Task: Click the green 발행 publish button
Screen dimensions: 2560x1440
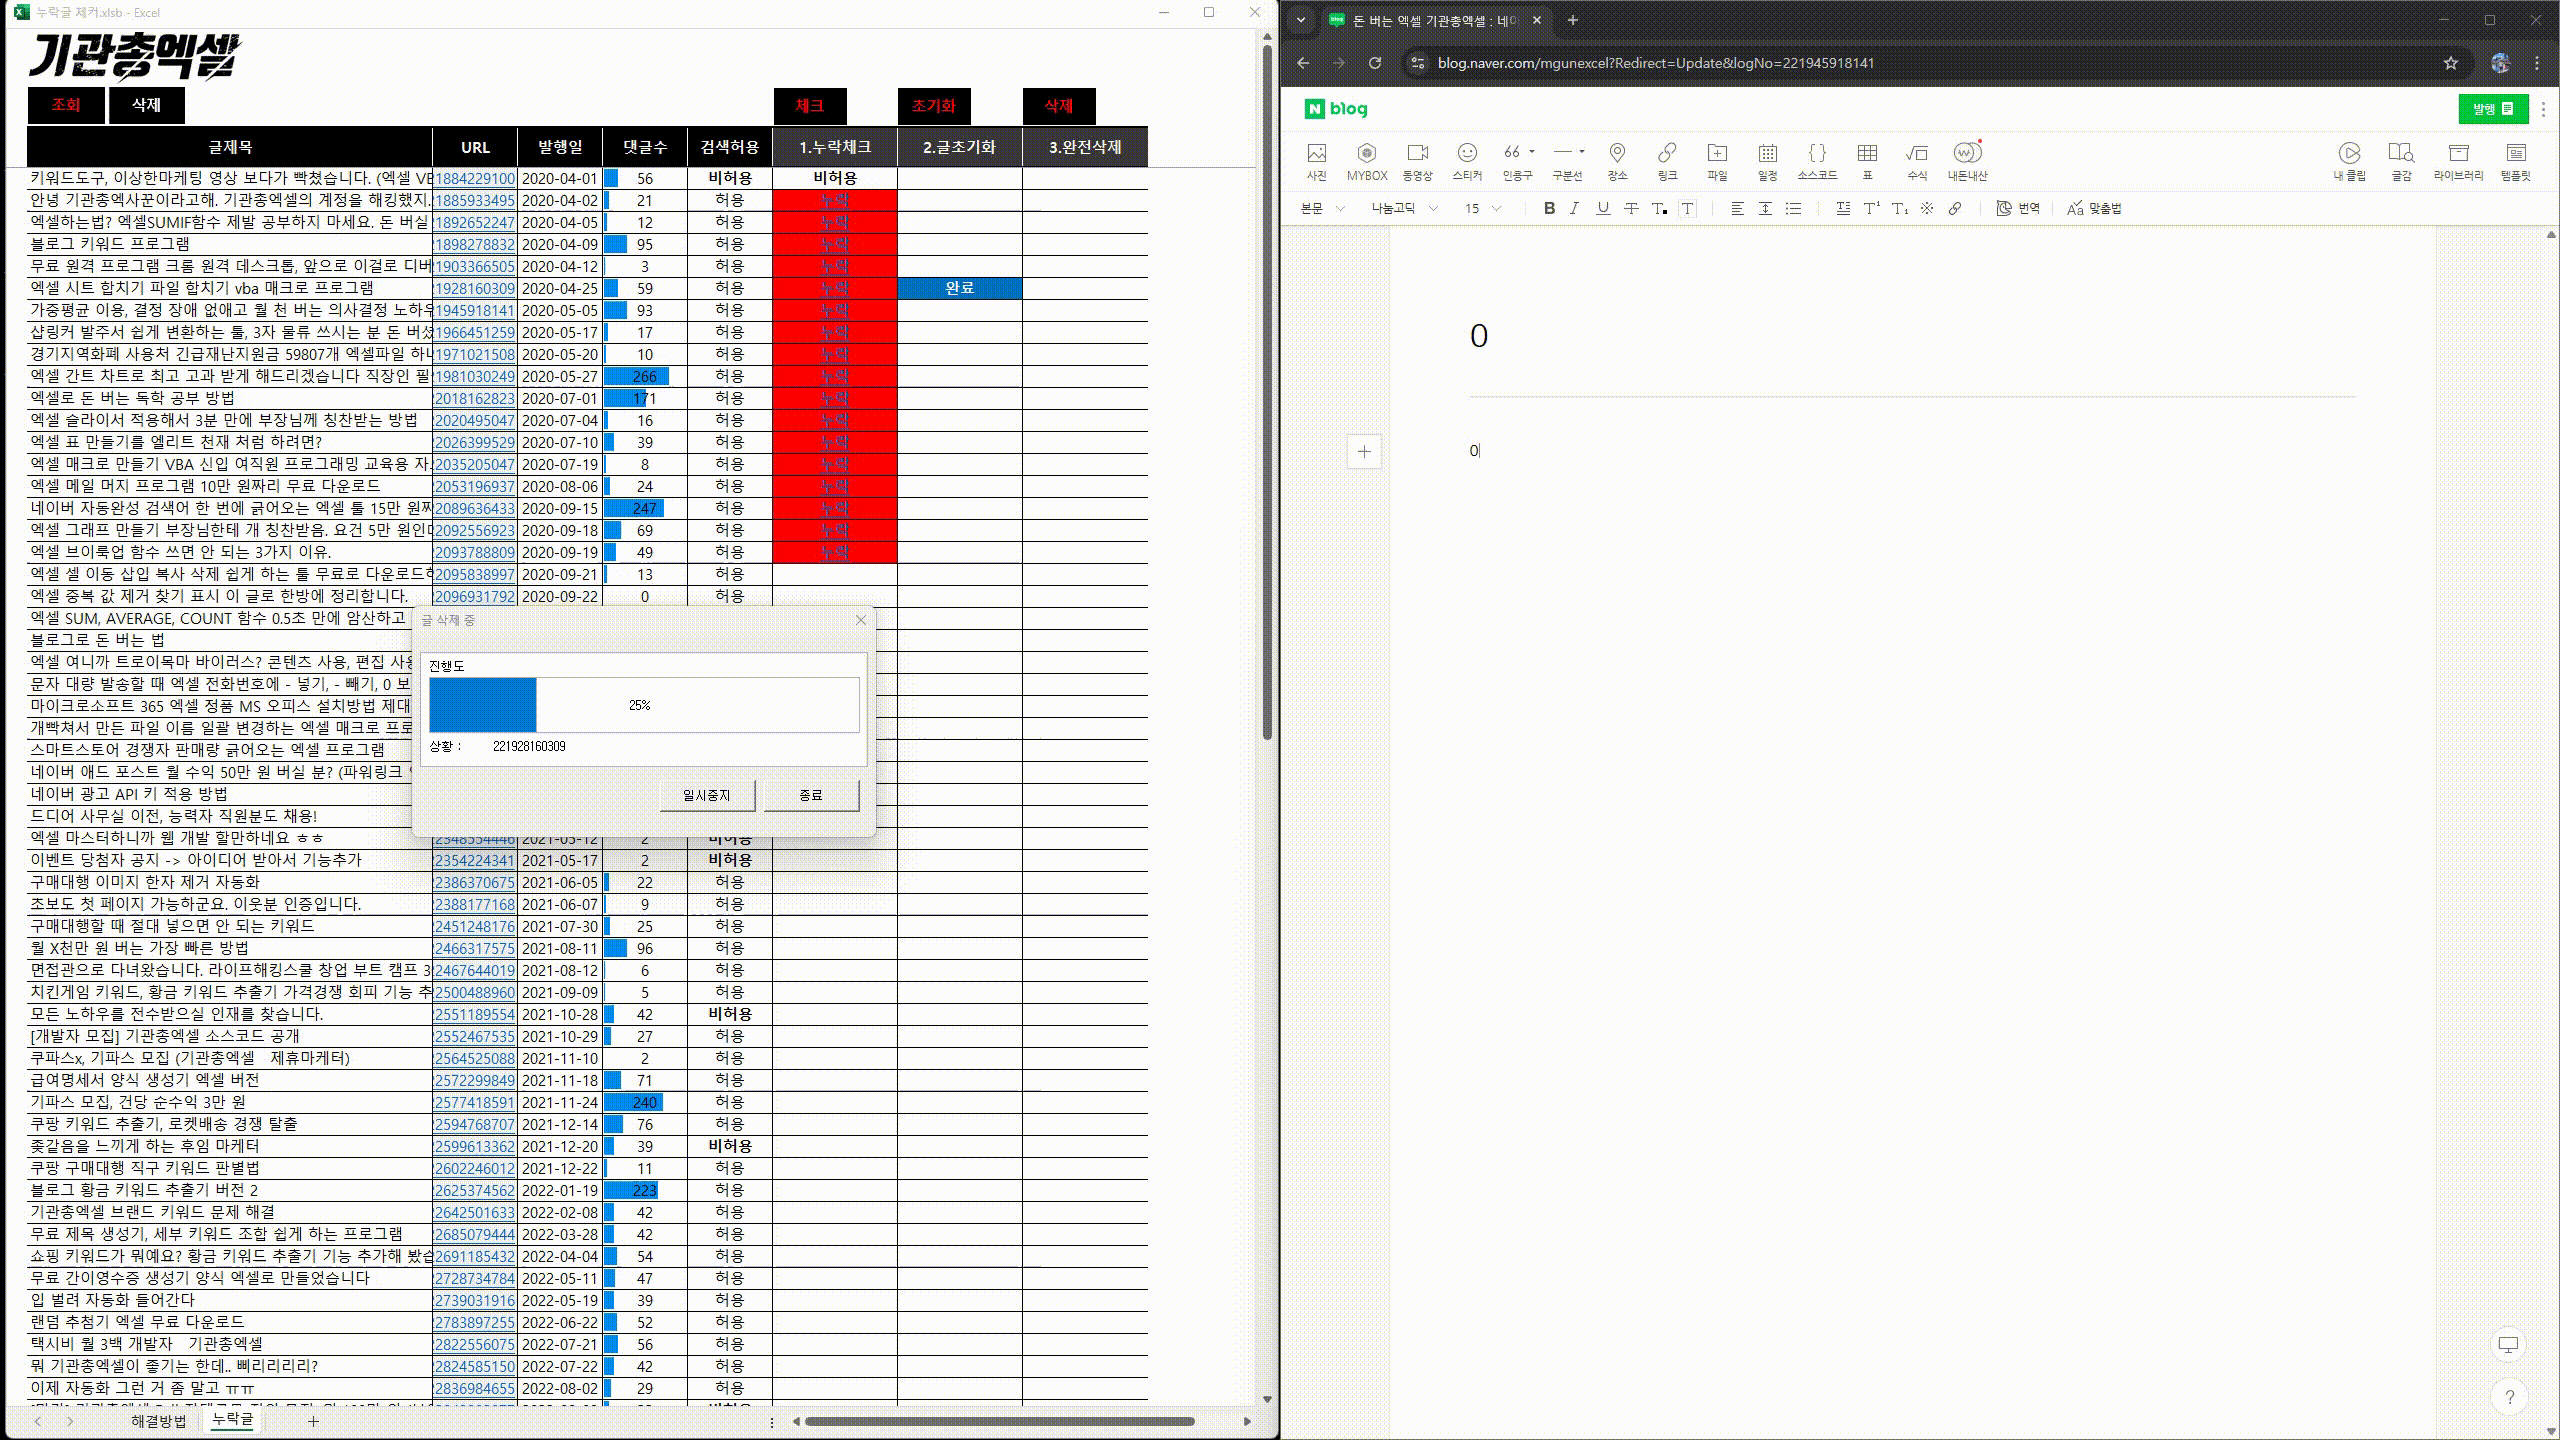Action: [2492, 109]
